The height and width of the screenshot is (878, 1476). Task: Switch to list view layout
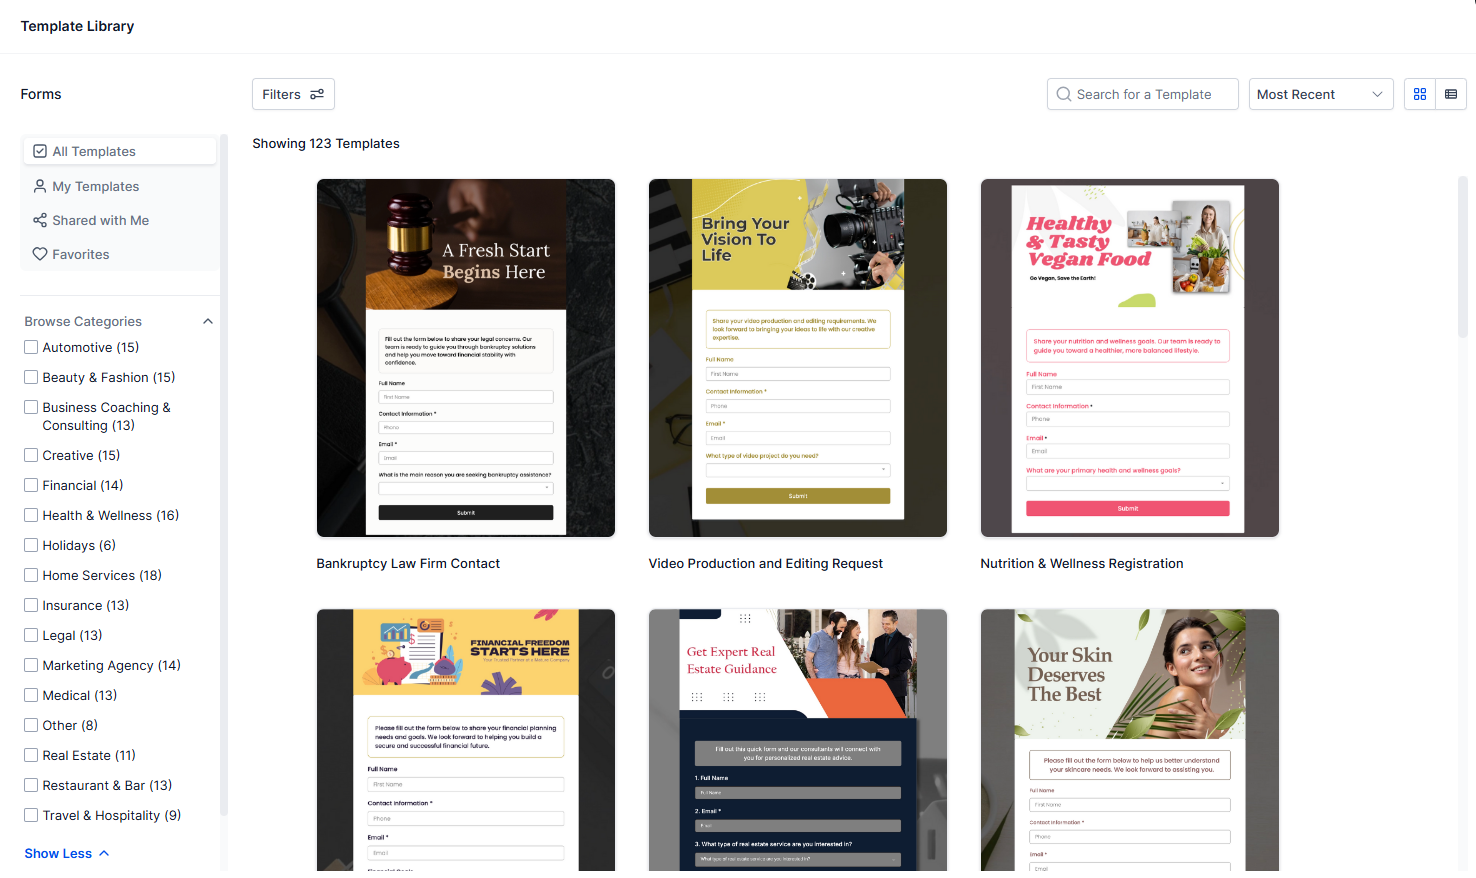pyautogui.click(x=1450, y=94)
